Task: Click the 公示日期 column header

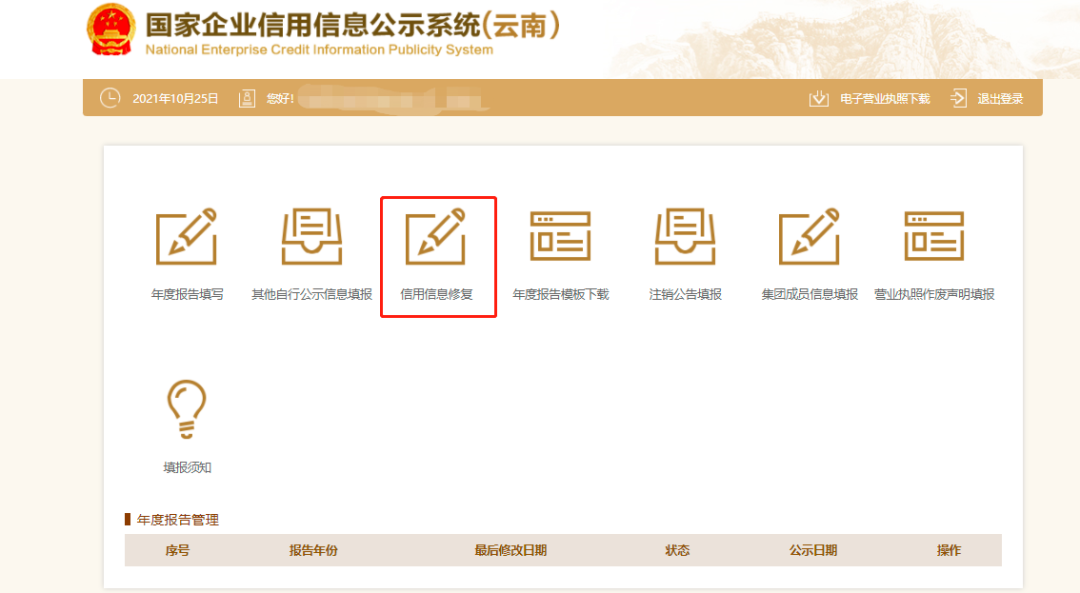Action: click(x=812, y=550)
